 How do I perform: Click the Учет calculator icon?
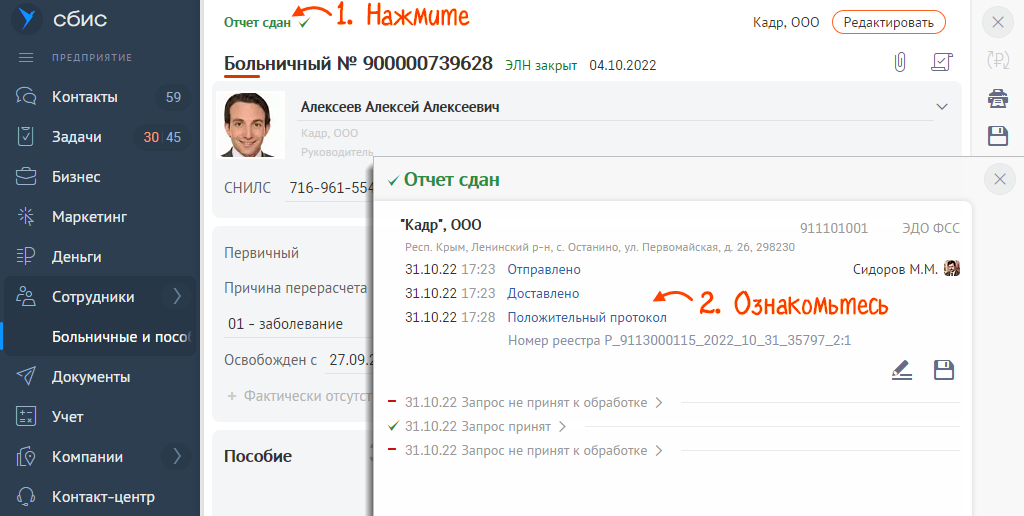(x=25, y=417)
